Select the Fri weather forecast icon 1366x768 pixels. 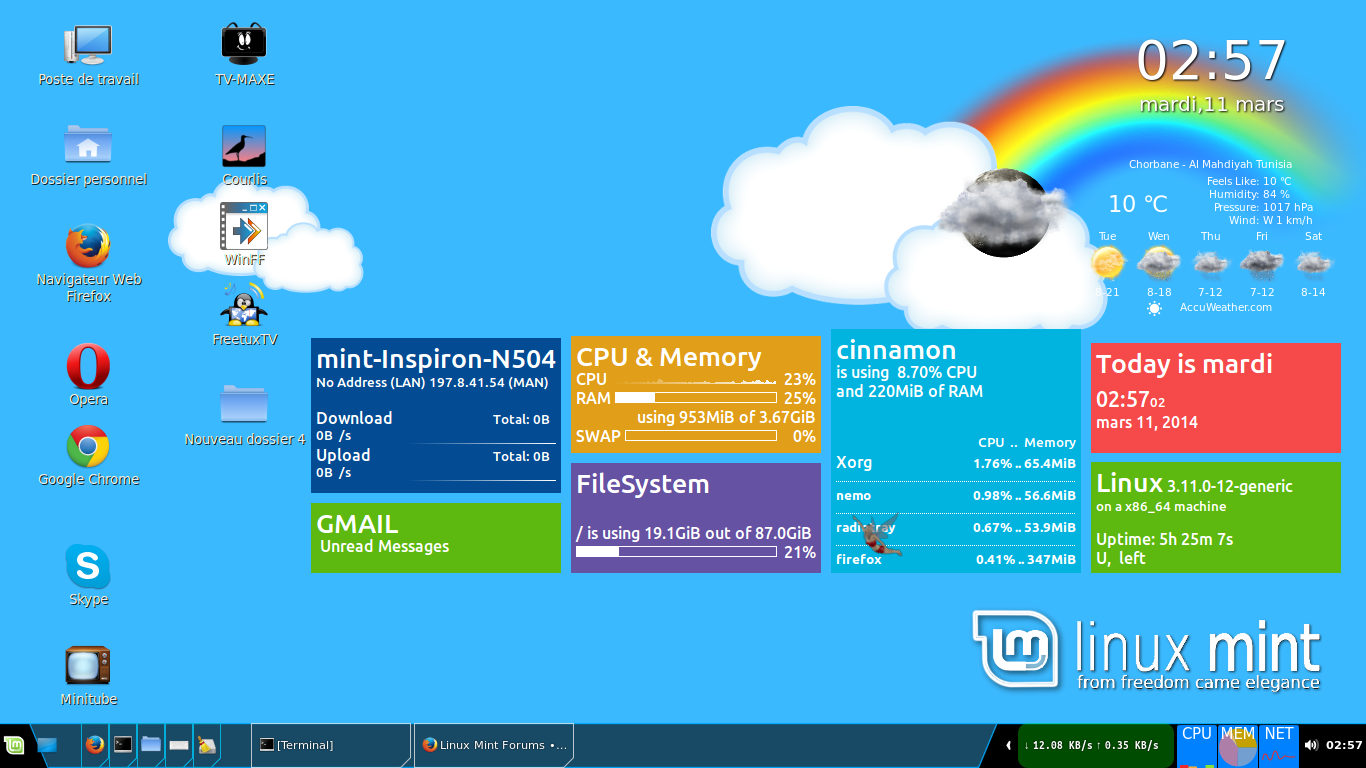pyautogui.click(x=1262, y=263)
